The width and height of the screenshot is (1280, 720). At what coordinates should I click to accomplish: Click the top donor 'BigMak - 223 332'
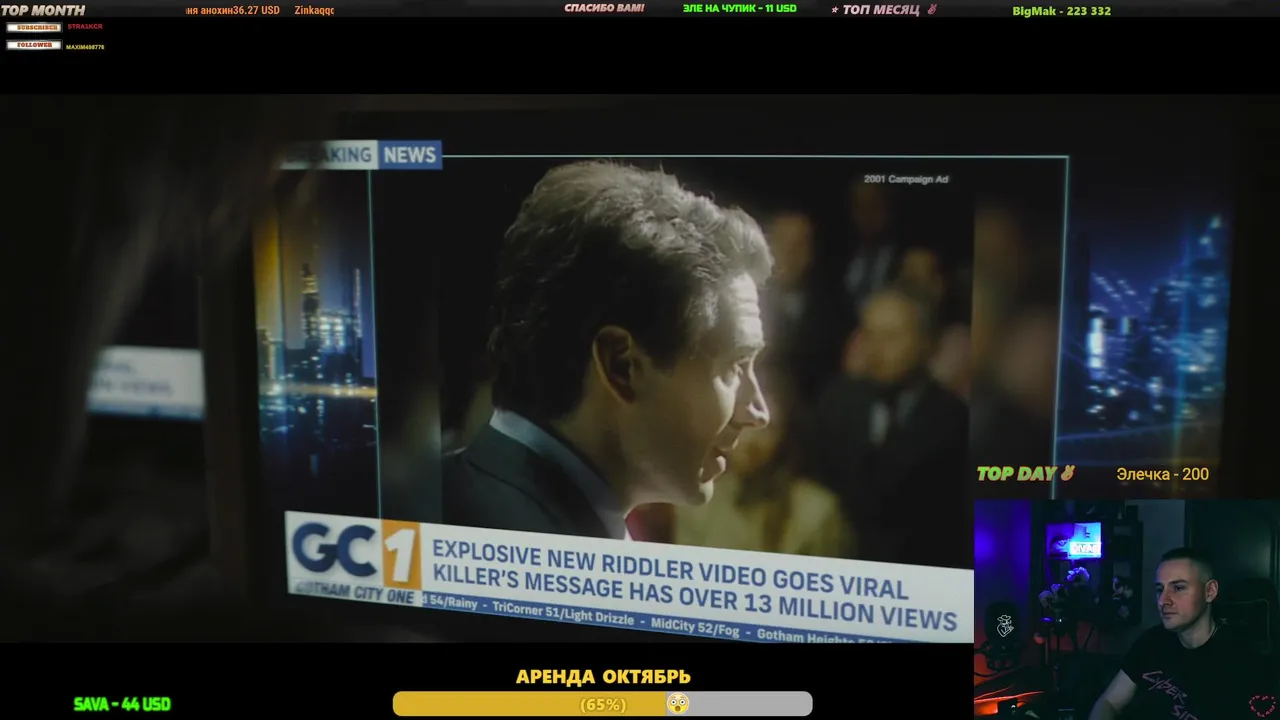pos(1061,11)
